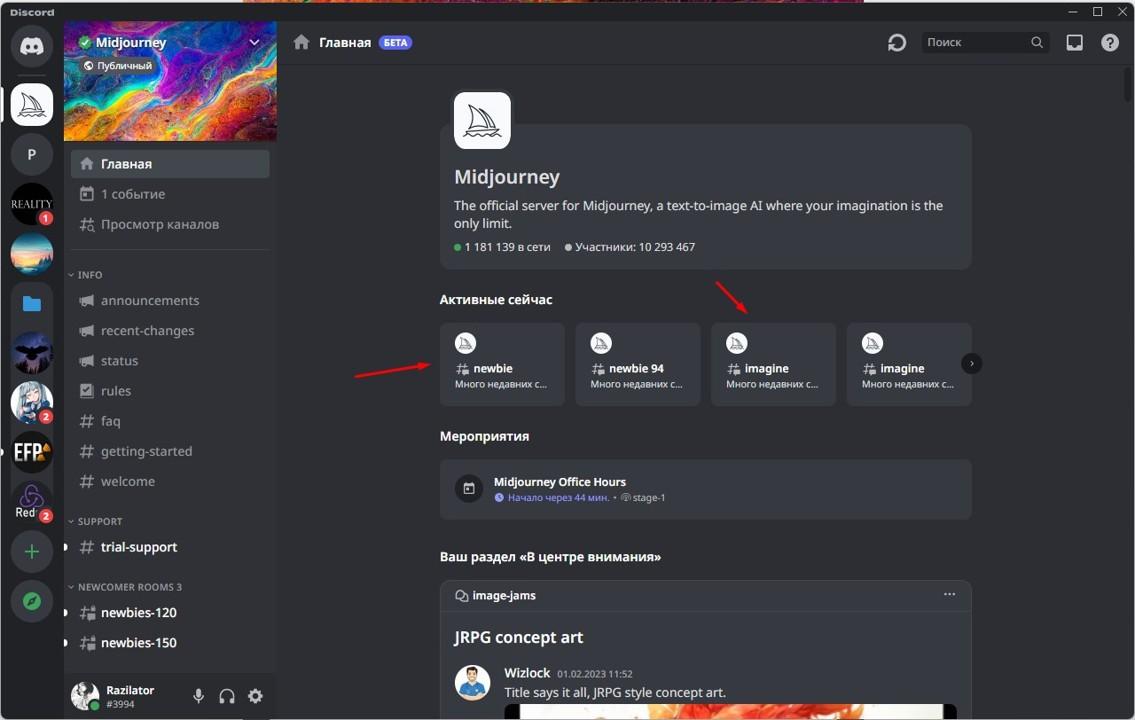
Task: Open Просмотр каналов channel browser
Action: point(170,224)
